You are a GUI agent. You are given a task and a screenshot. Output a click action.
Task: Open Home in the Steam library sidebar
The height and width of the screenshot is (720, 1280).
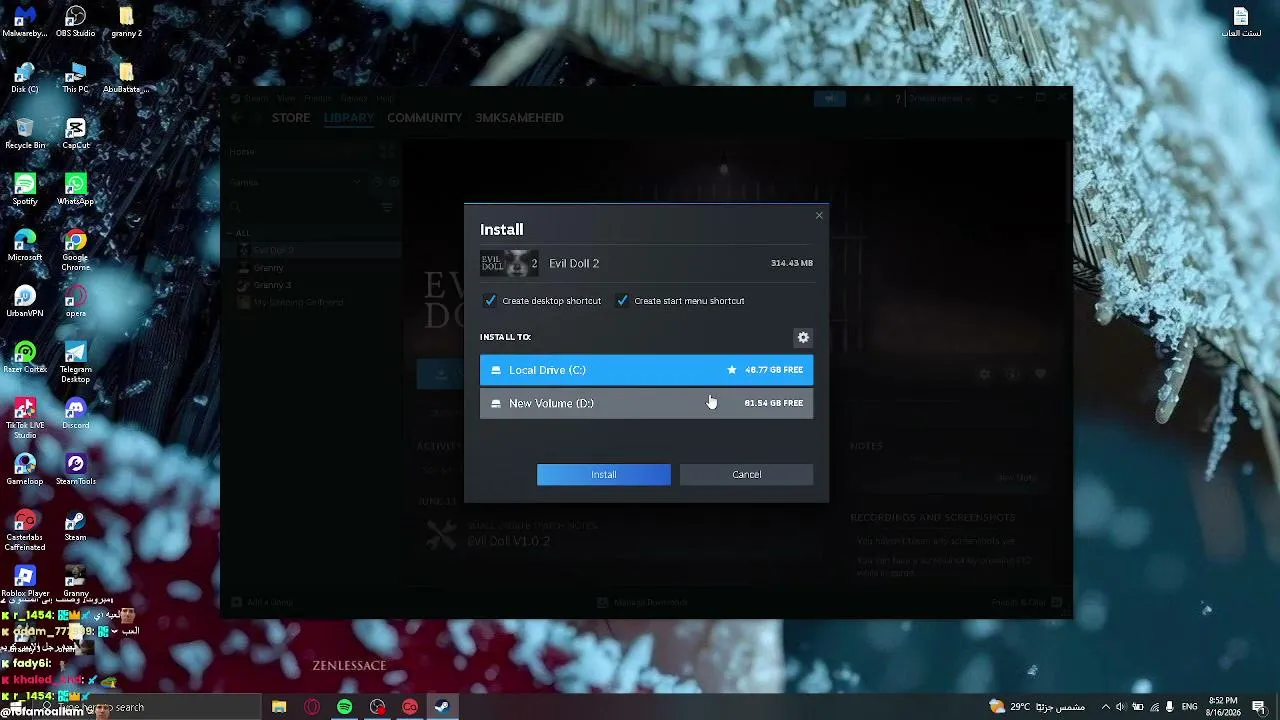(x=242, y=152)
